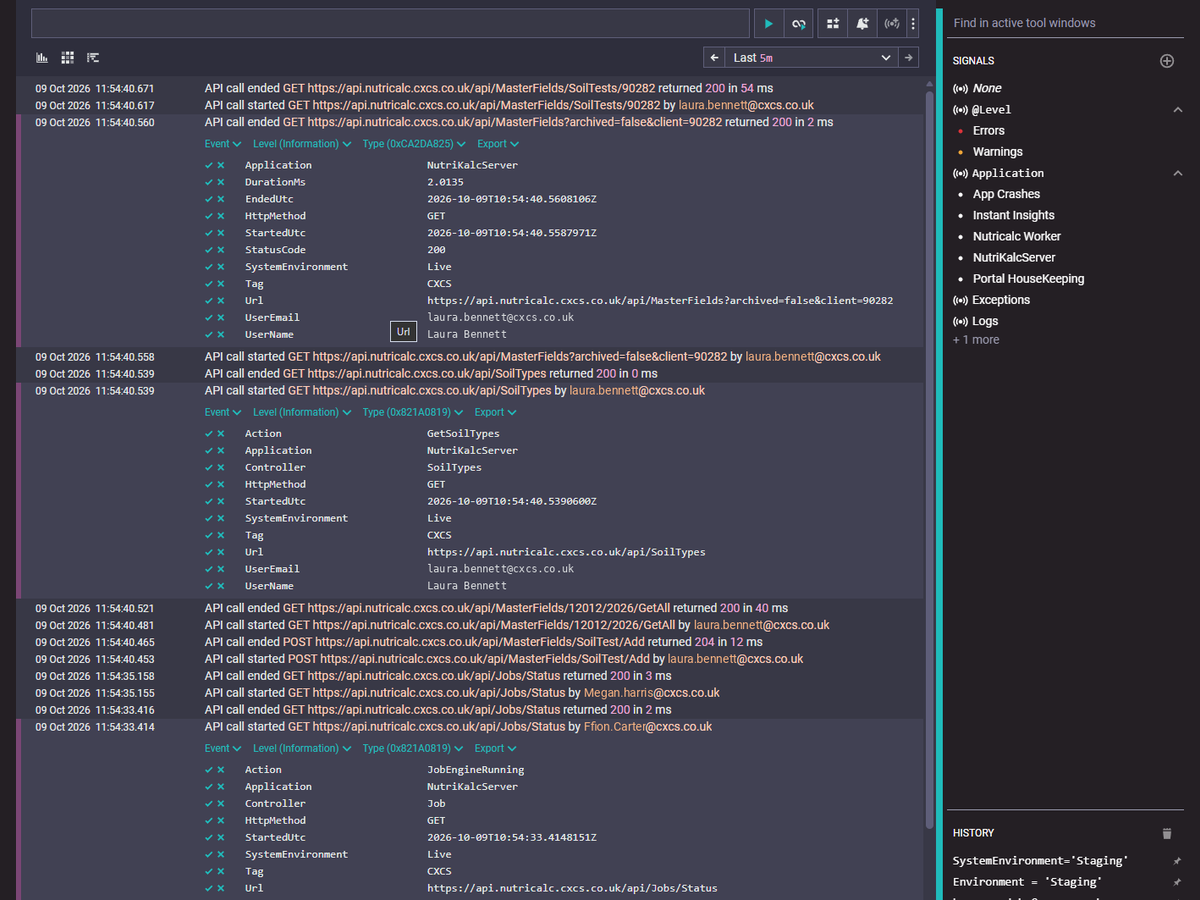The height and width of the screenshot is (900, 1200).
Task: Toggle the Nutricalc Worker signal
Action: pyautogui.click(x=1016, y=236)
